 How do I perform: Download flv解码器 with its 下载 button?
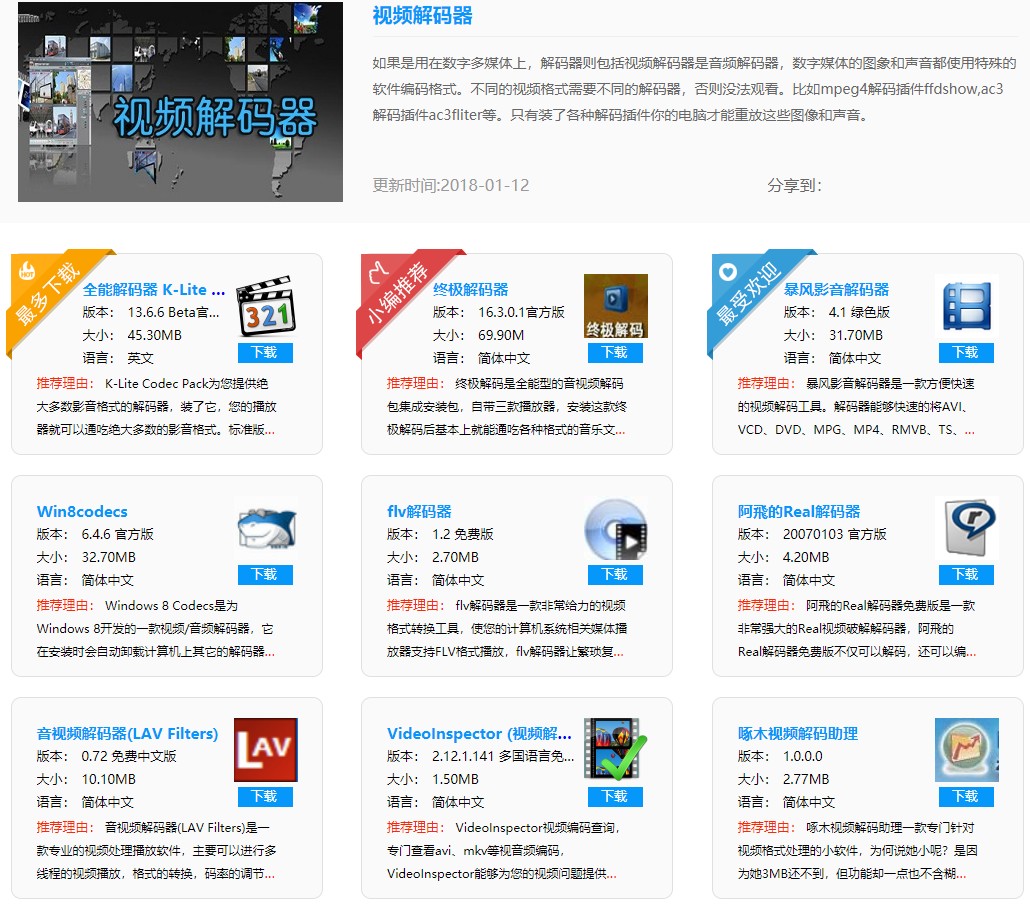coord(616,575)
